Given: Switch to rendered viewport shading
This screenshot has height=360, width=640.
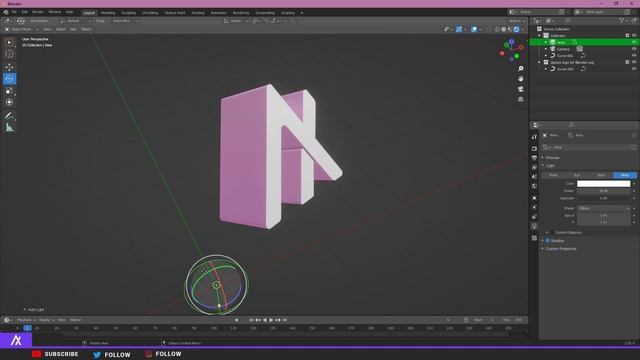Looking at the screenshot, I should tap(516, 29).
